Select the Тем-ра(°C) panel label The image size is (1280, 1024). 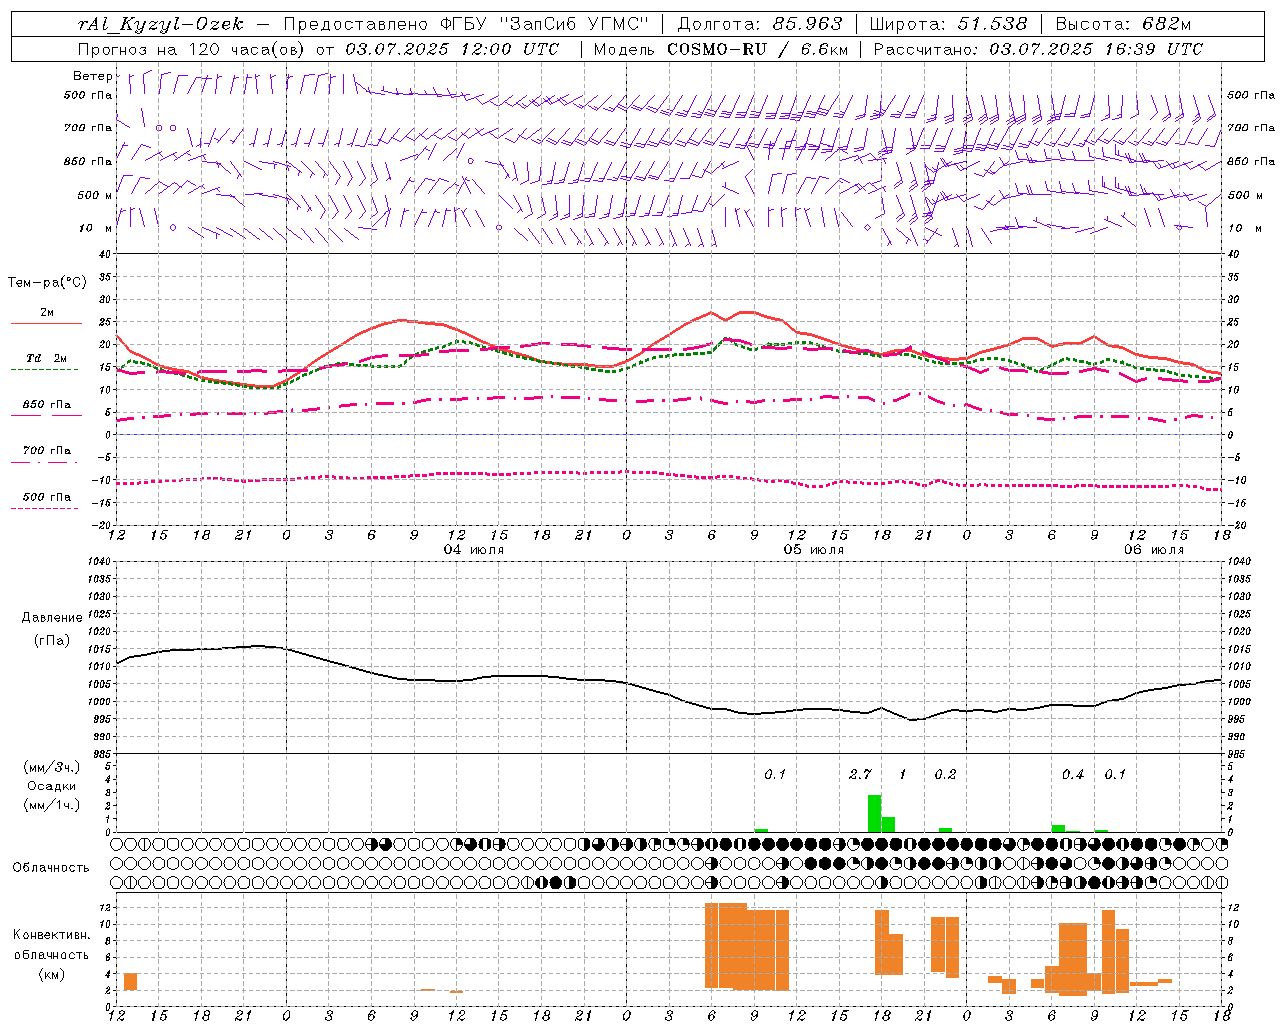pyautogui.click(x=47, y=283)
